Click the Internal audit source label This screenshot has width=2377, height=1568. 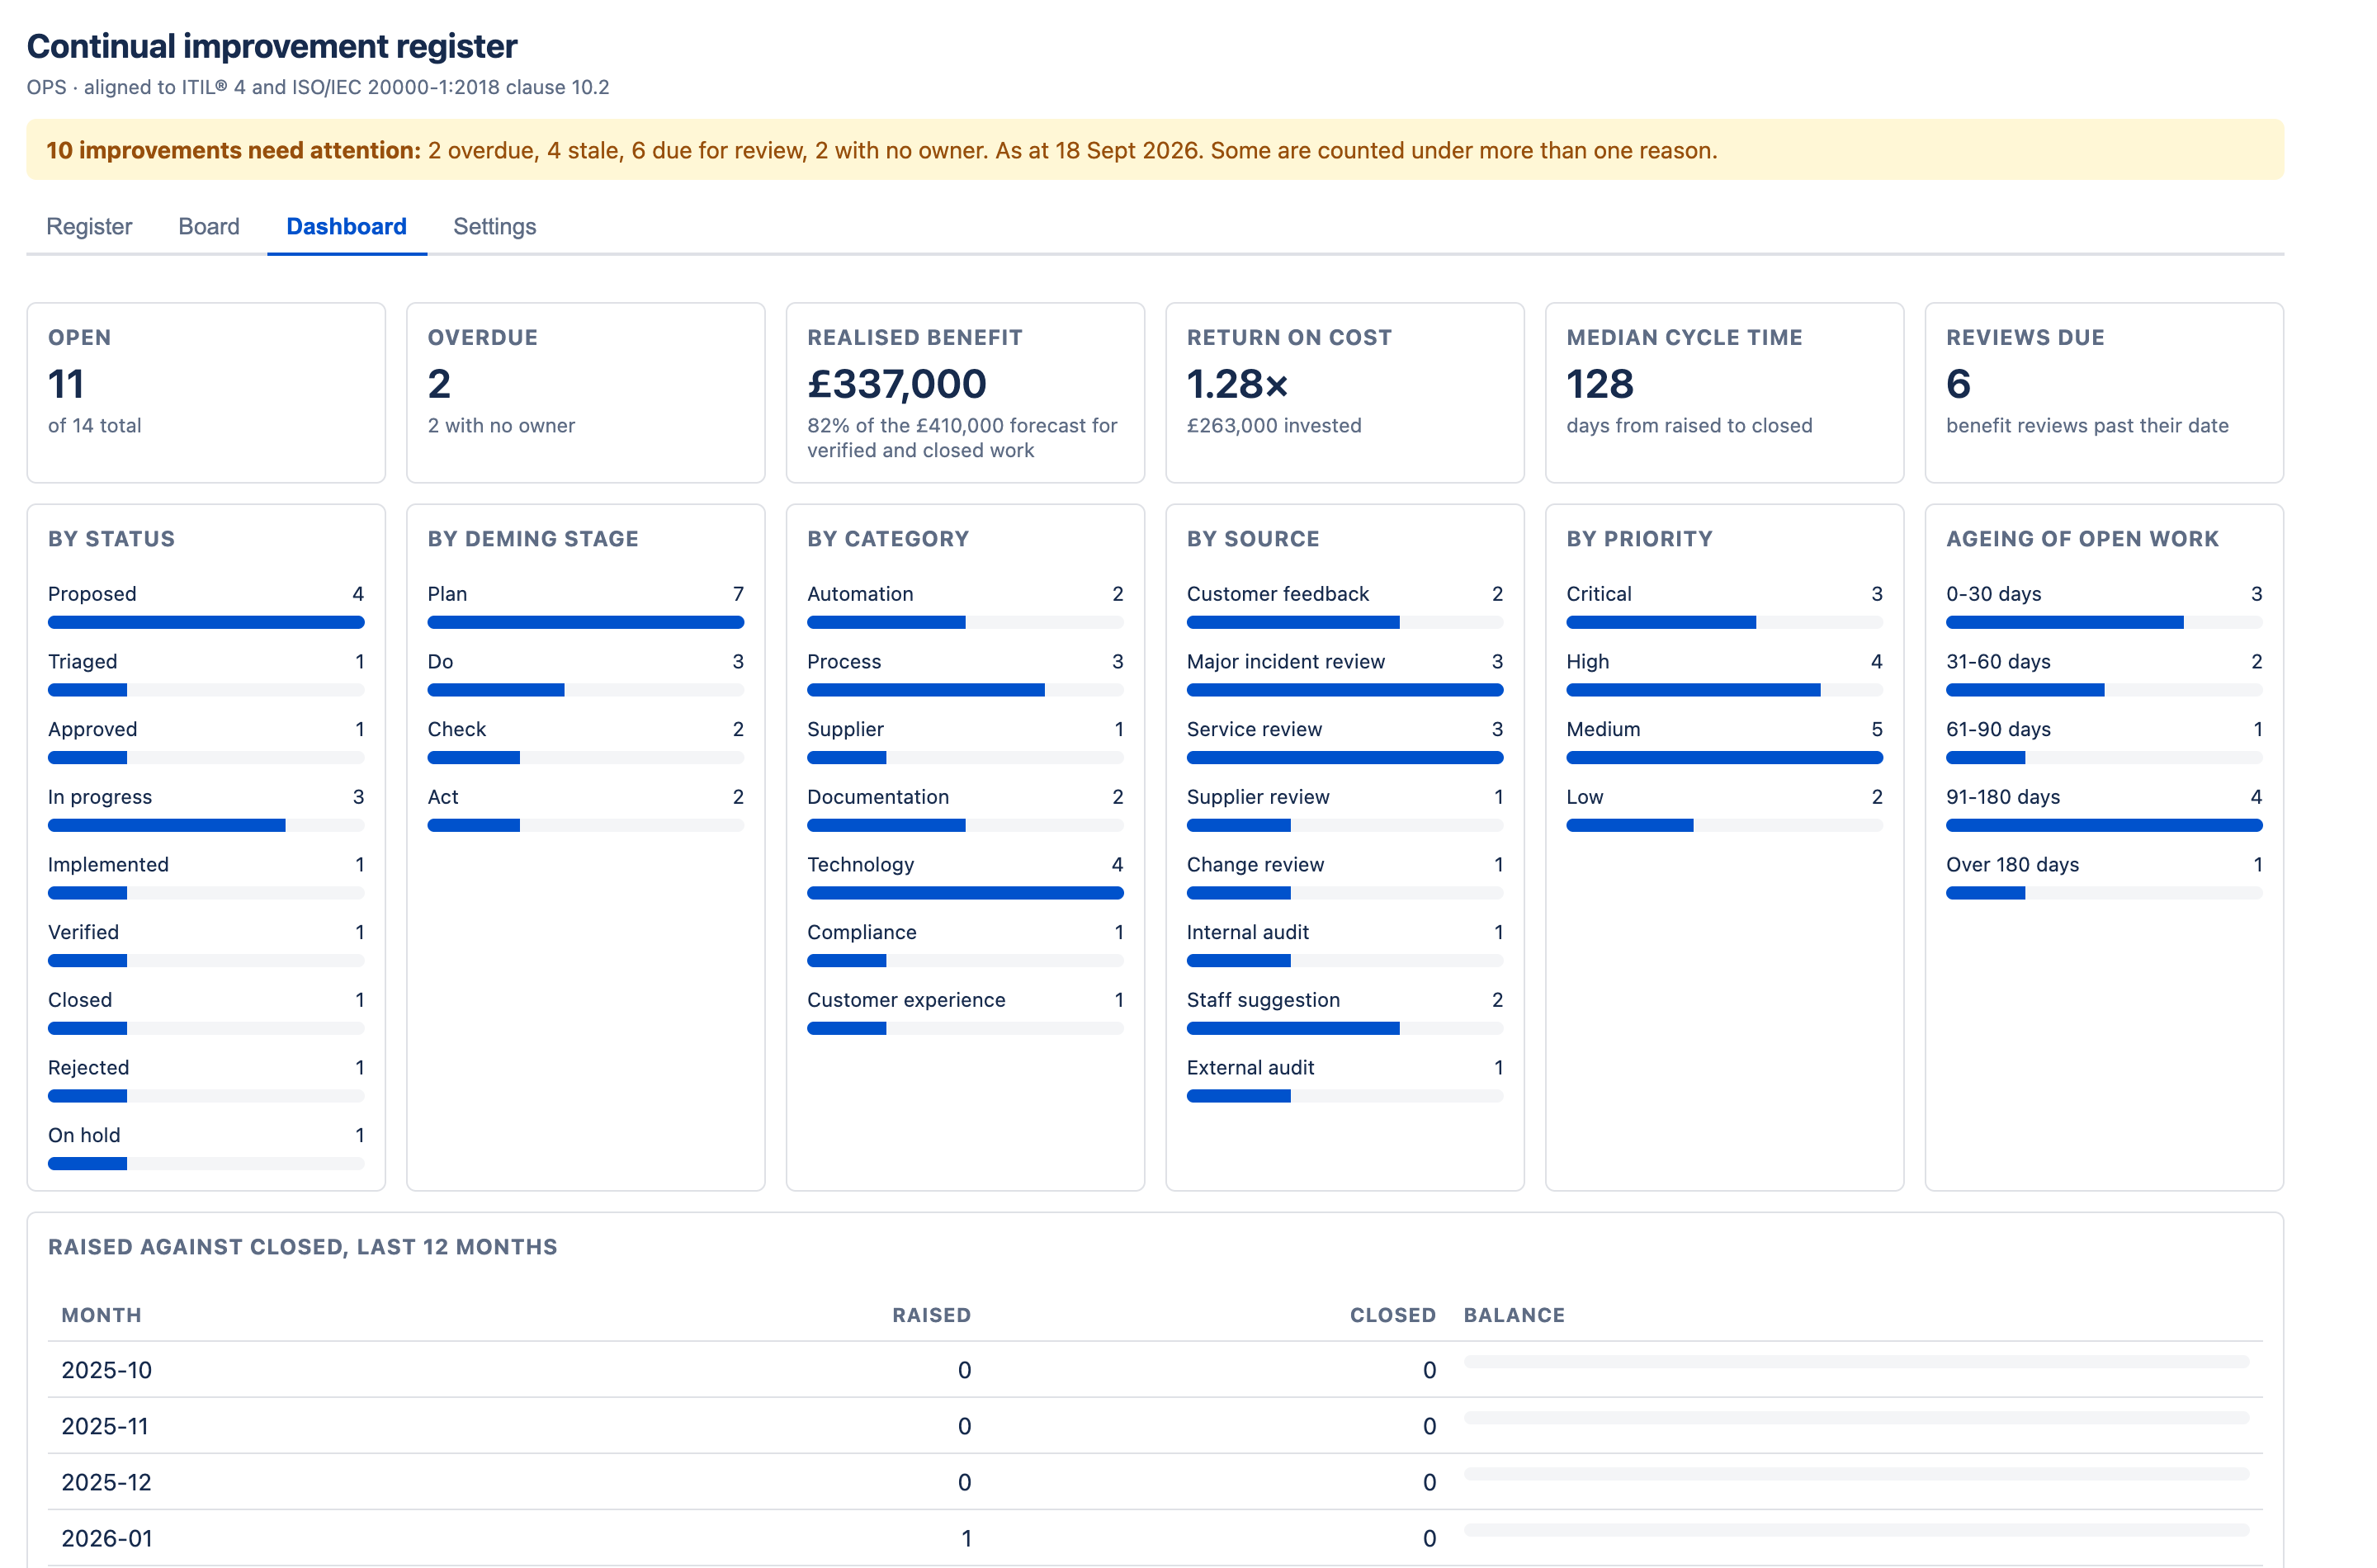(1247, 932)
